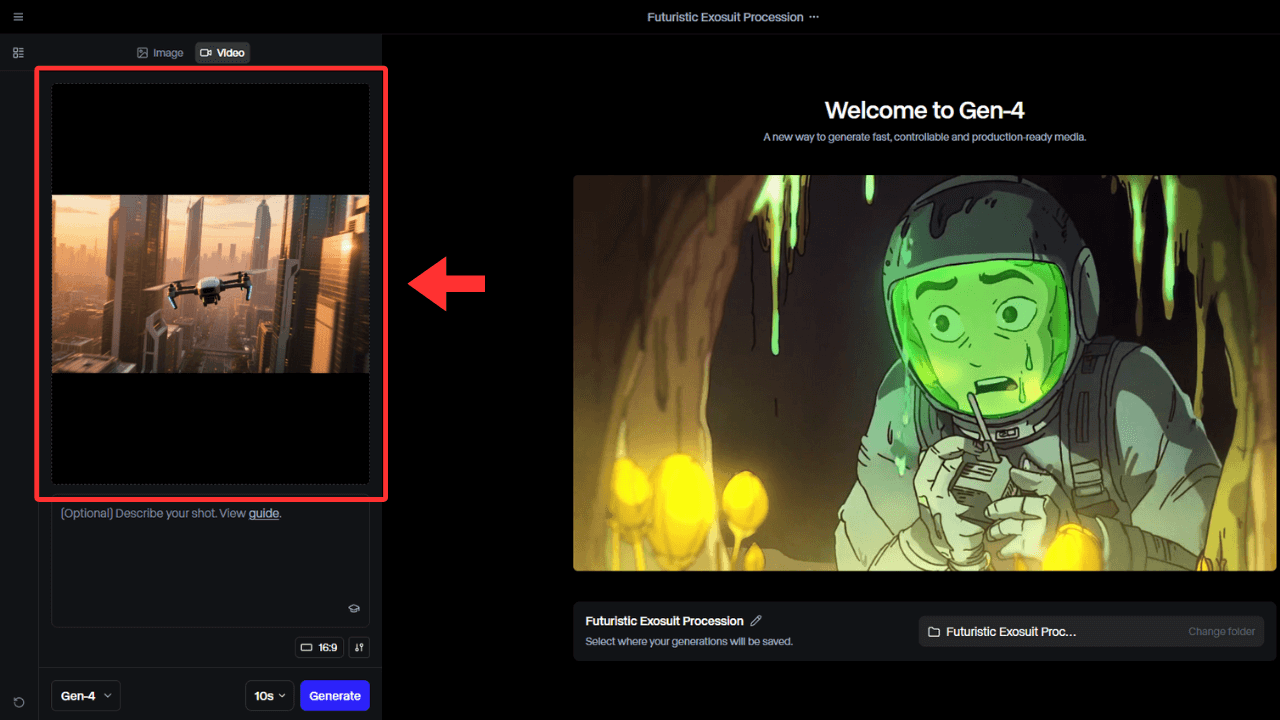Select the drone city input image

(211, 284)
